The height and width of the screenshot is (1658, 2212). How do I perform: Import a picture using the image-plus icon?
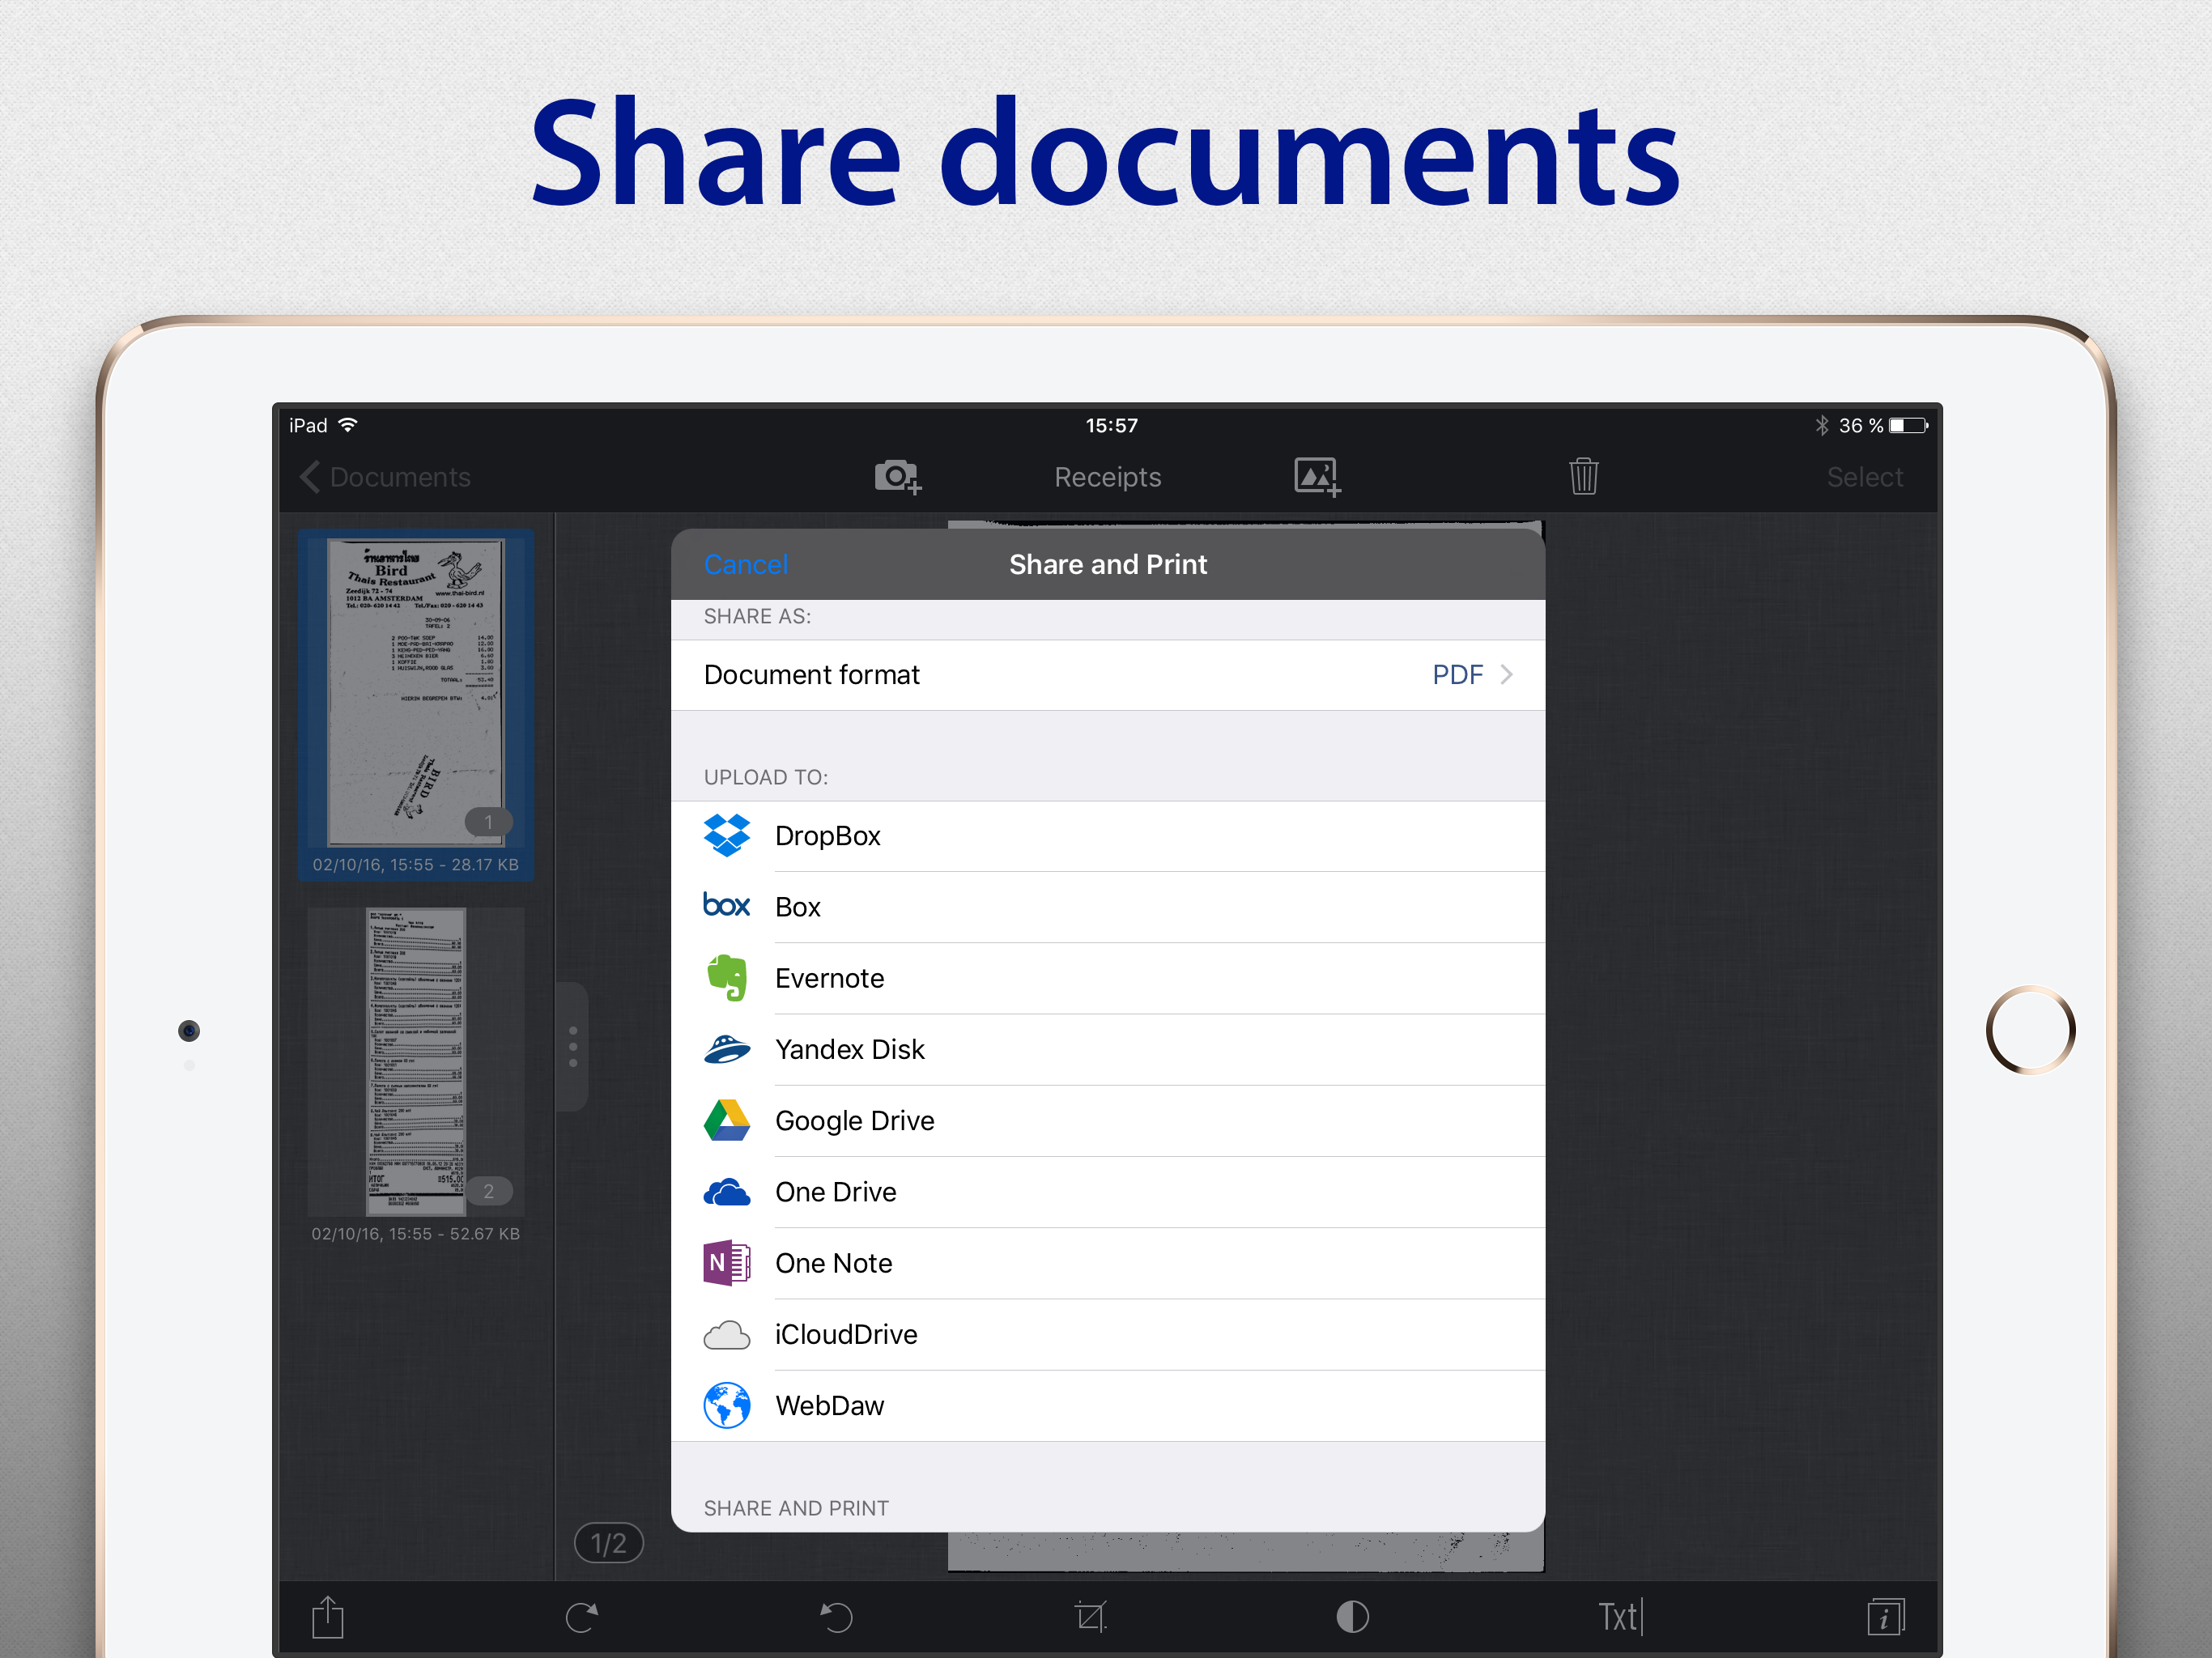pos(1317,477)
